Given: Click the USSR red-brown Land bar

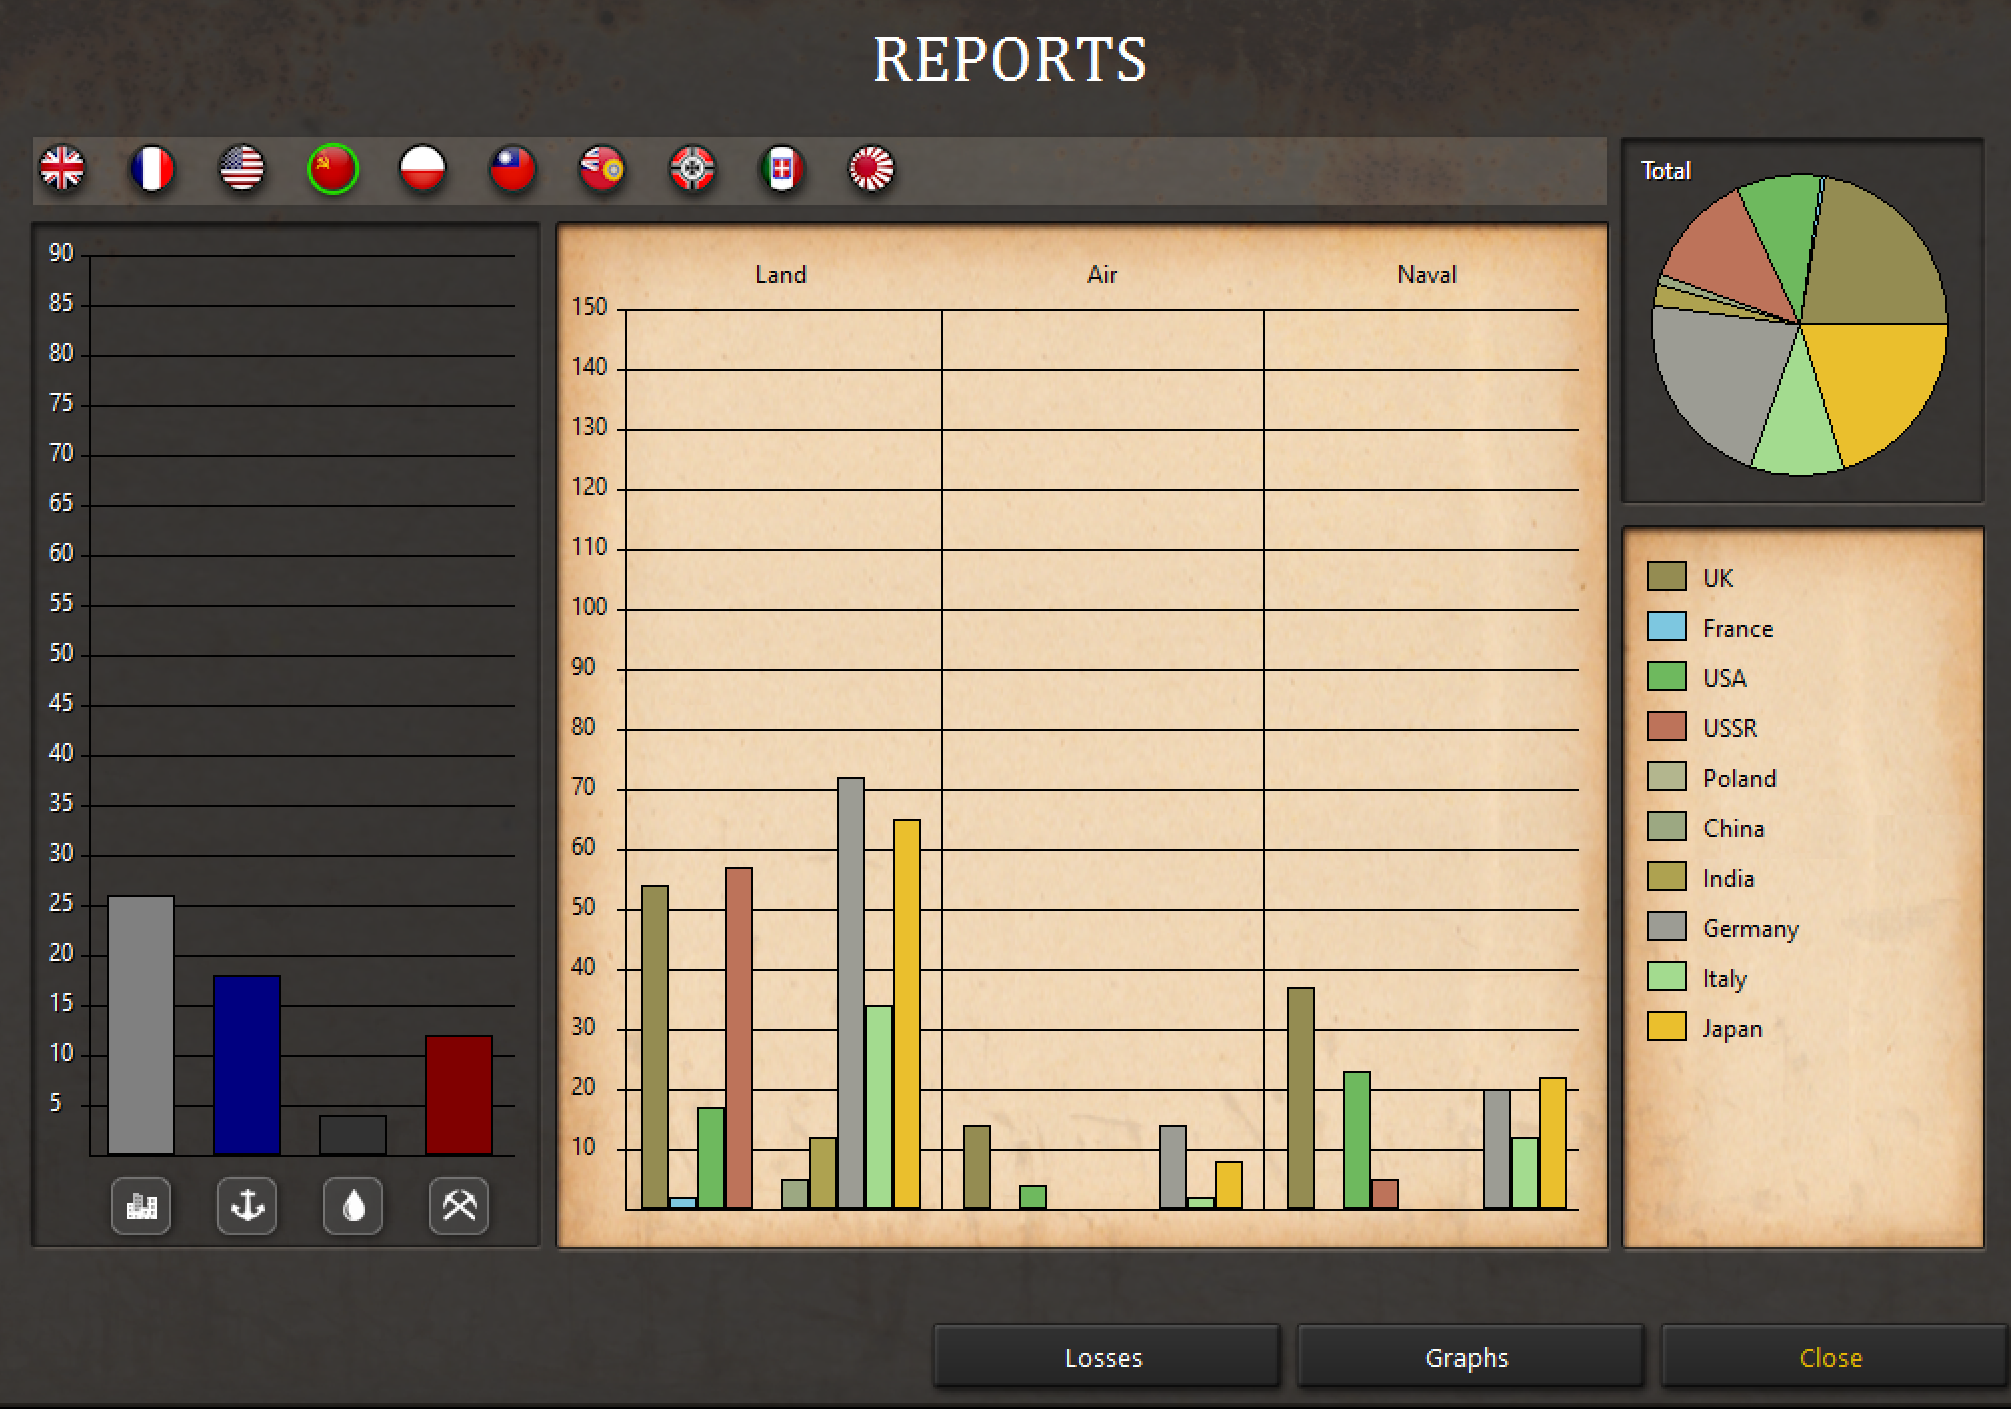Looking at the screenshot, I should (x=739, y=1038).
